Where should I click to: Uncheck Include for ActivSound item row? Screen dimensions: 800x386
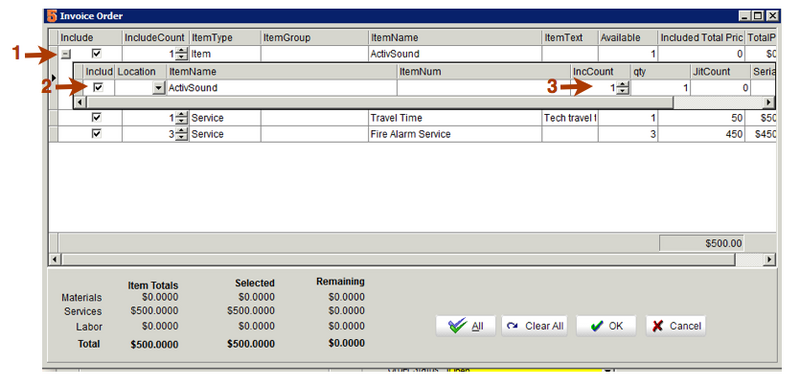[x=96, y=53]
